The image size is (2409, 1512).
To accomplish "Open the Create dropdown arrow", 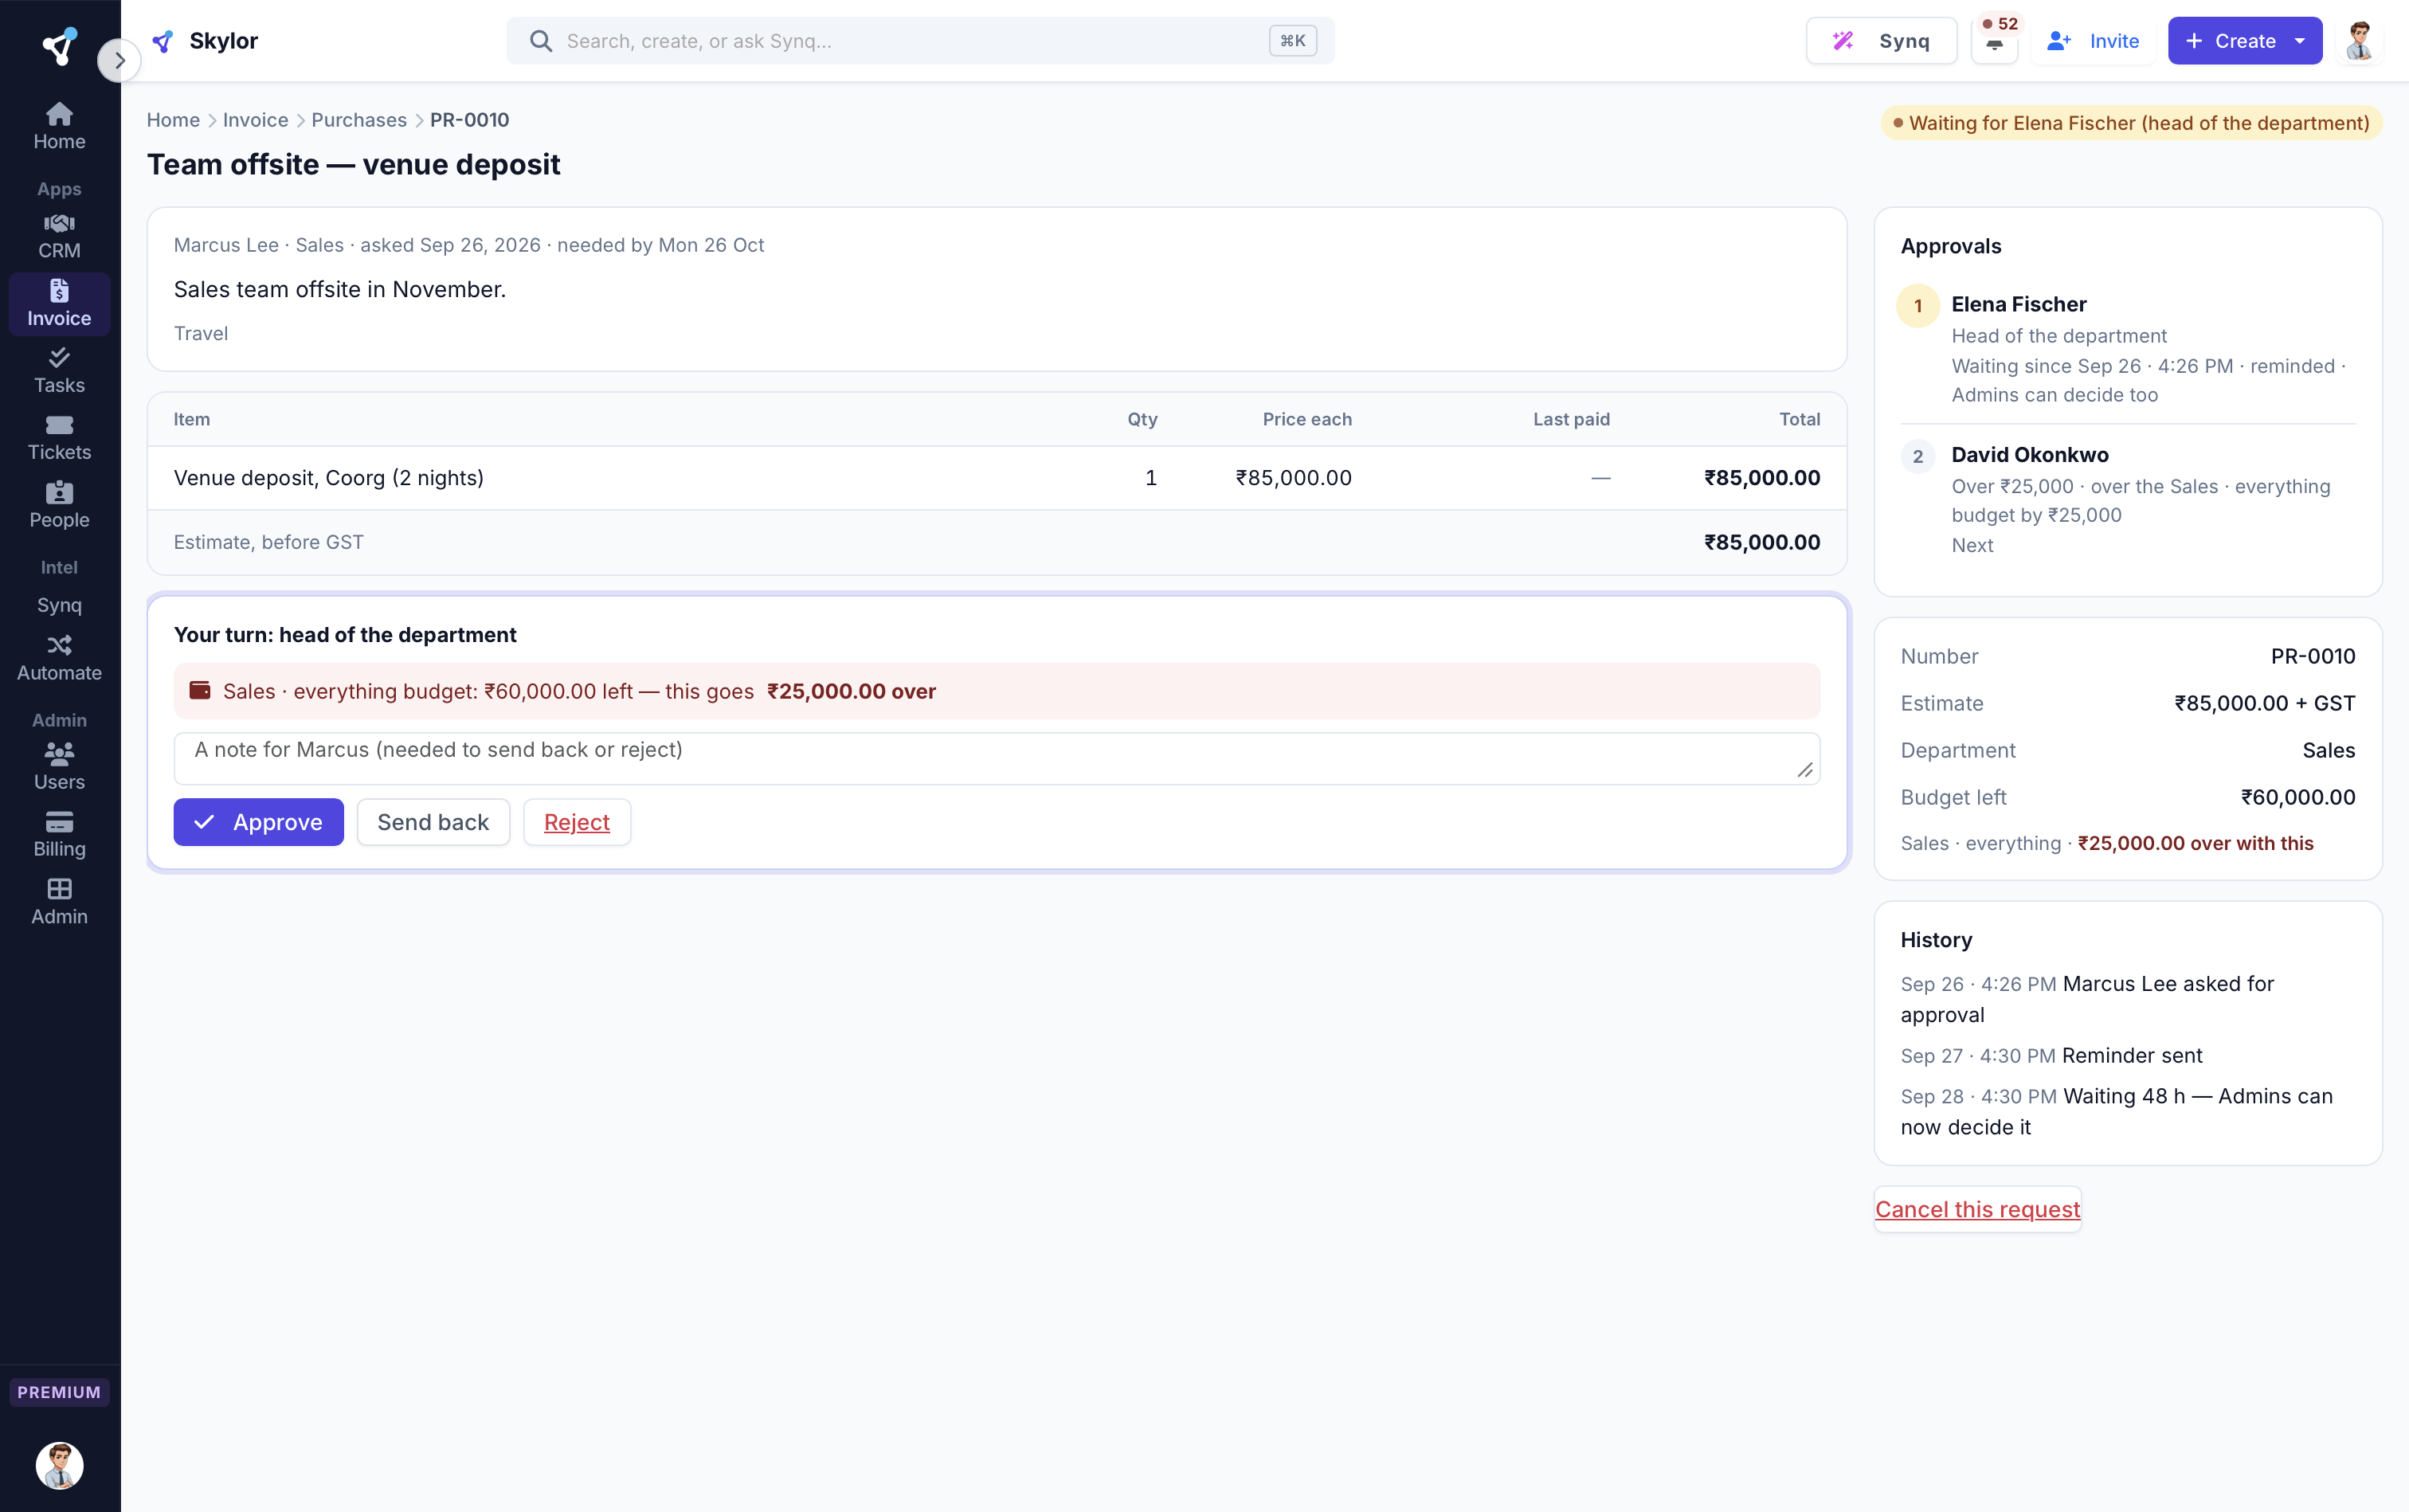I will tap(2300, 41).
